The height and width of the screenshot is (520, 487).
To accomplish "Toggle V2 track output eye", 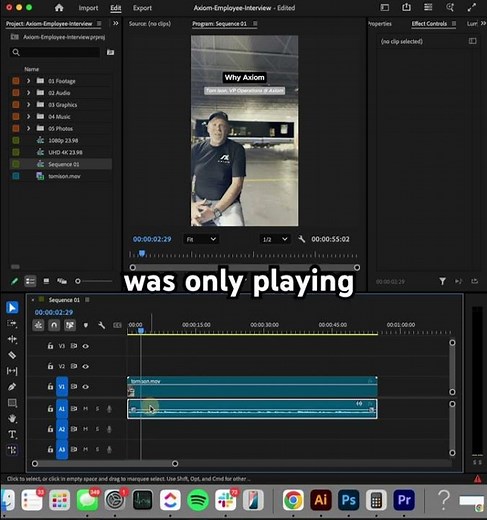I will (85, 366).
